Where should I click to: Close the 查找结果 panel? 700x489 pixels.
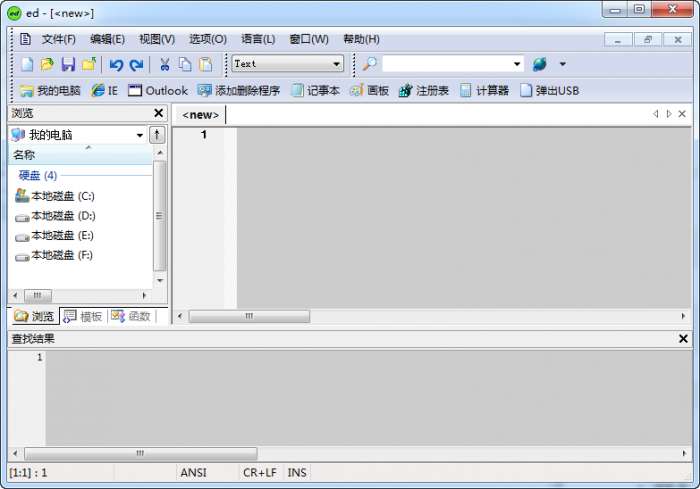(683, 339)
